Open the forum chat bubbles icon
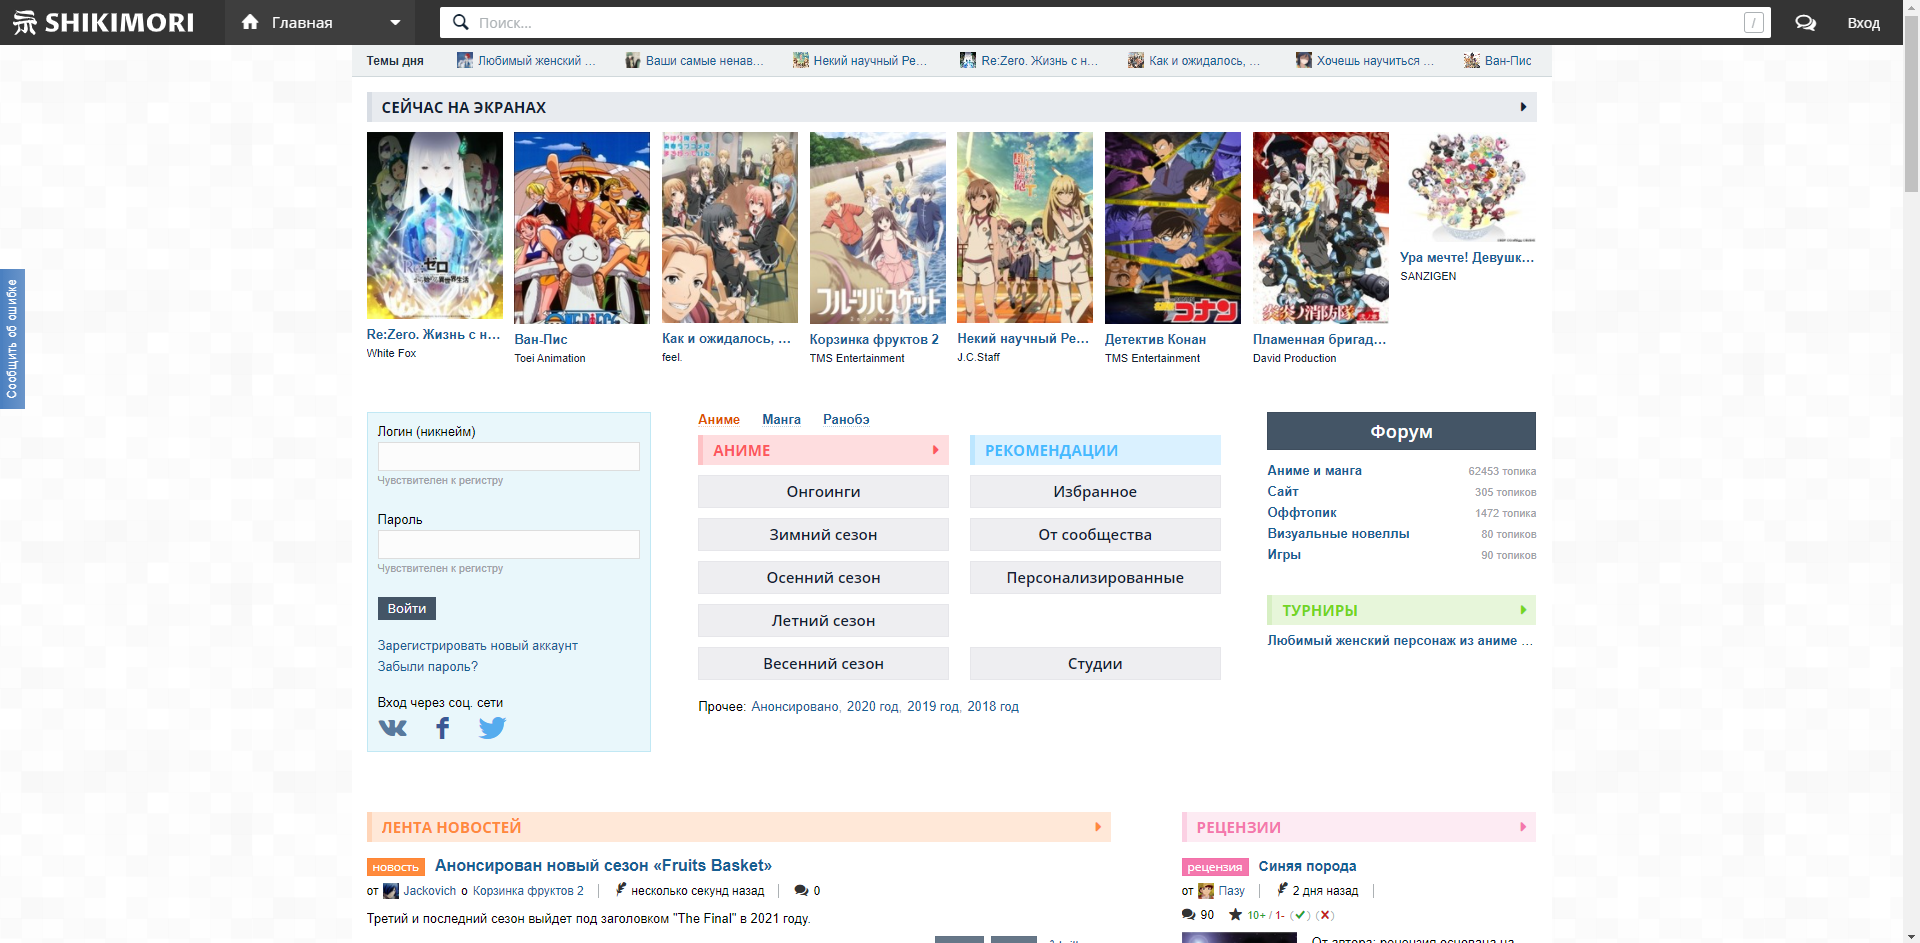This screenshot has height=943, width=1920. coord(1805,22)
